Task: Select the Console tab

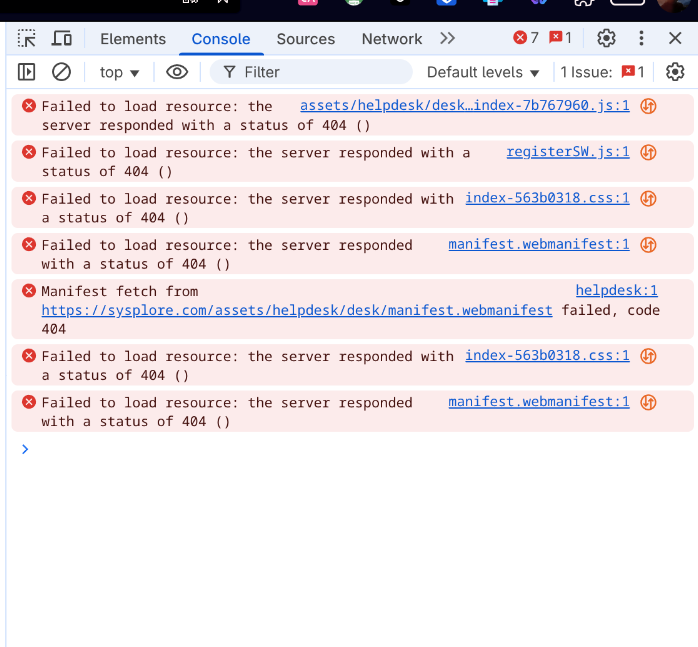Action: [221, 39]
